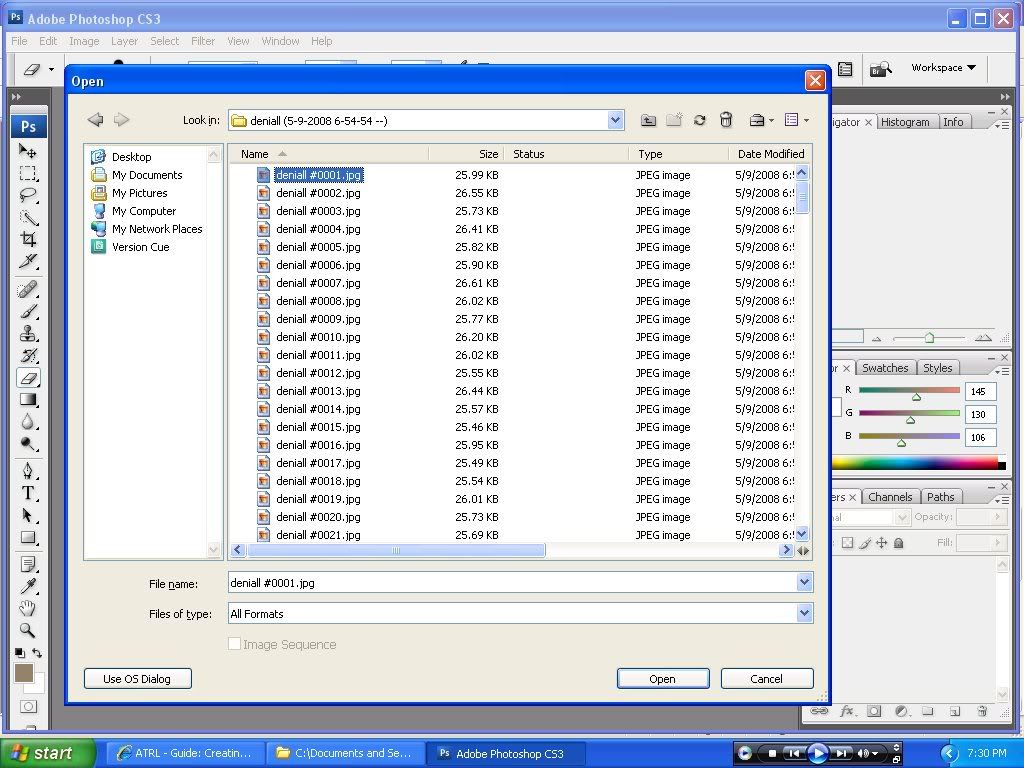
Task: Select the Notes tool
Action: point(27,564)
